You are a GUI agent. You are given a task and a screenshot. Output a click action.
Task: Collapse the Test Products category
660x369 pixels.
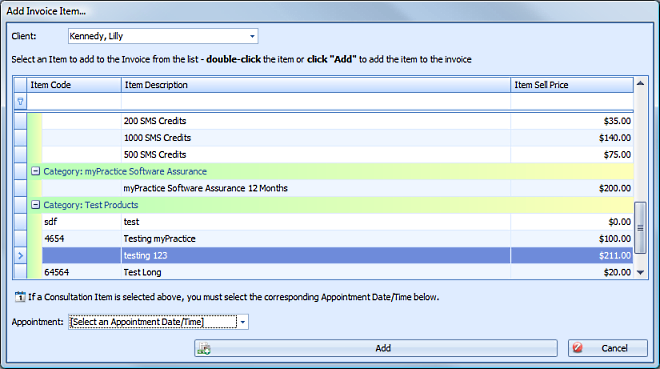tap(36, 205)
